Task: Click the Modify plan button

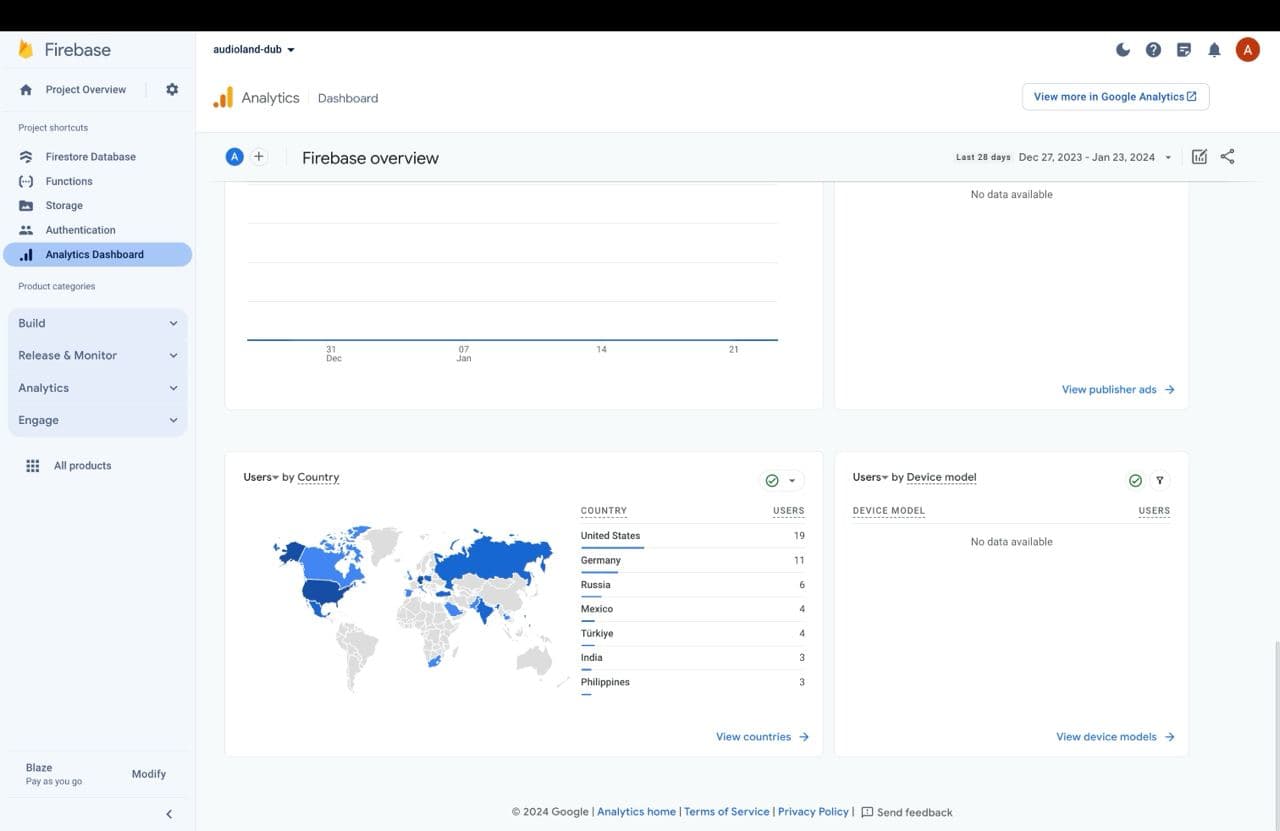Action: coord(149,774)
